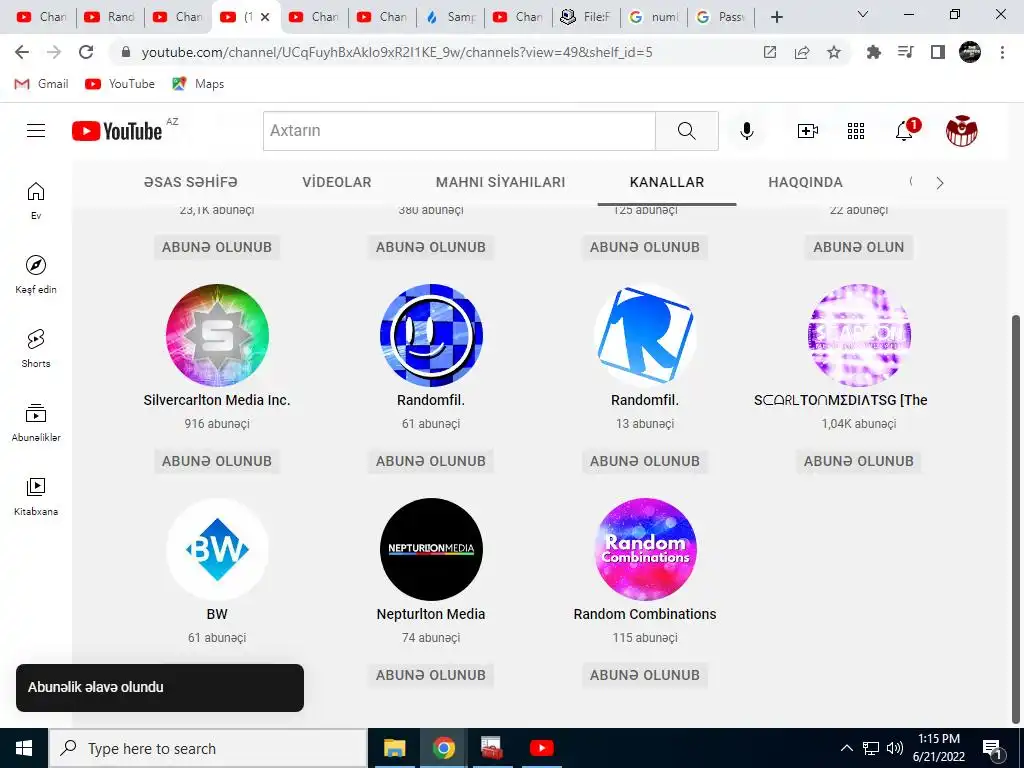Open Chrome extensions puzzle icon
Screen dimensions: 1024x768
[873, 52]
